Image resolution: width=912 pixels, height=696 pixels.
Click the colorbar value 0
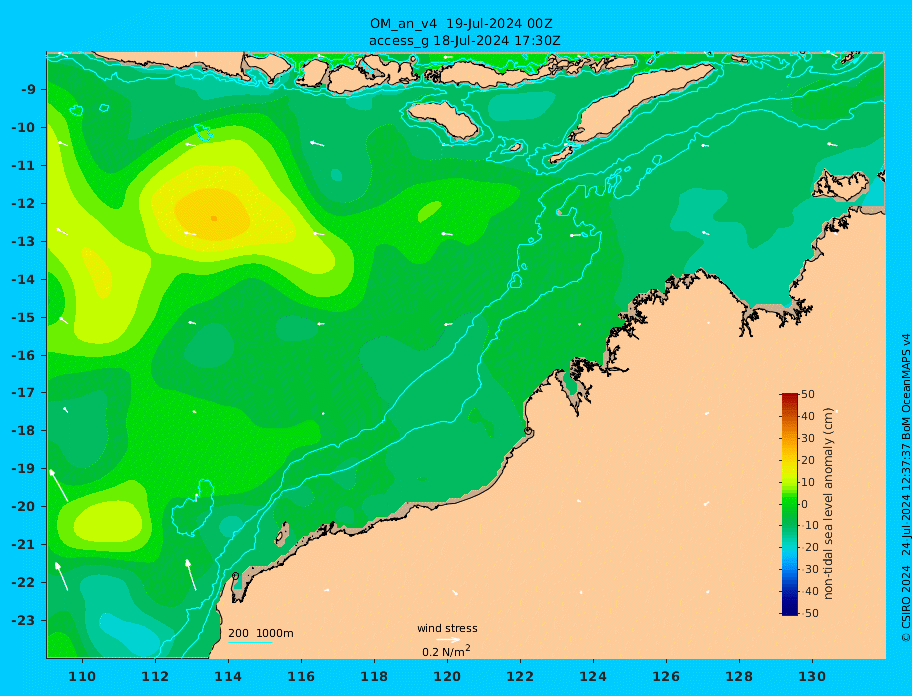[804, 504]
